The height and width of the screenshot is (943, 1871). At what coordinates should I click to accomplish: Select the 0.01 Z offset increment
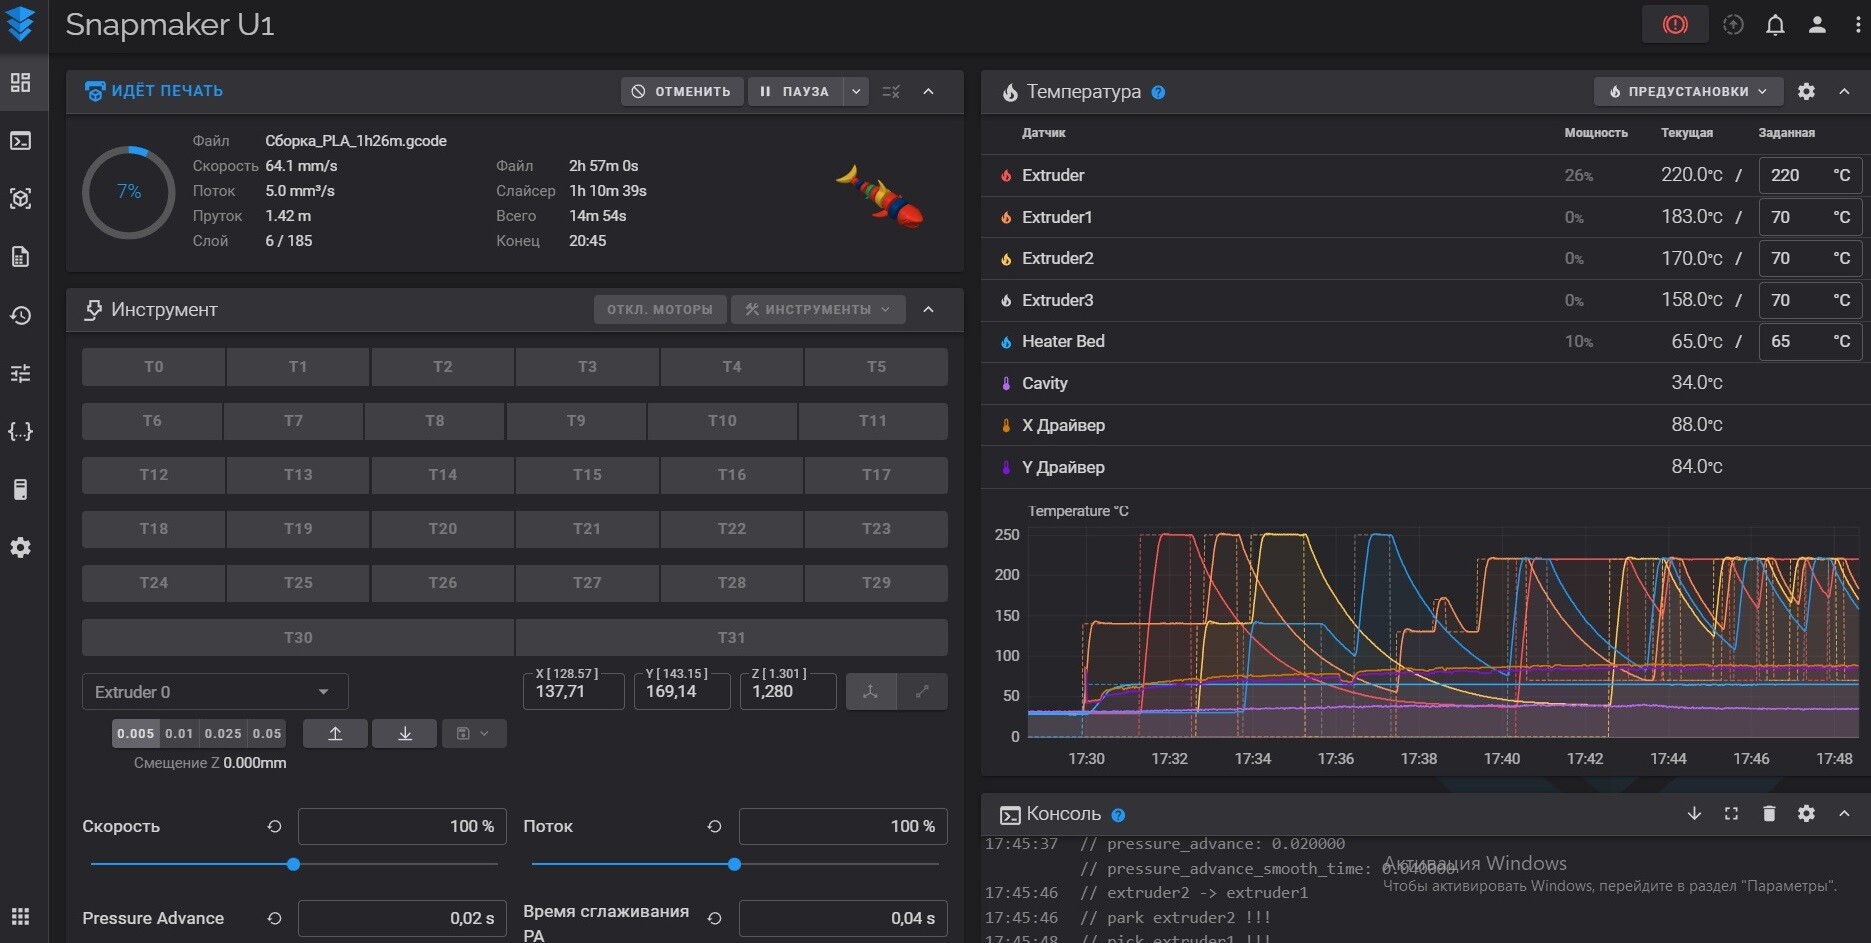coord(179,733)
